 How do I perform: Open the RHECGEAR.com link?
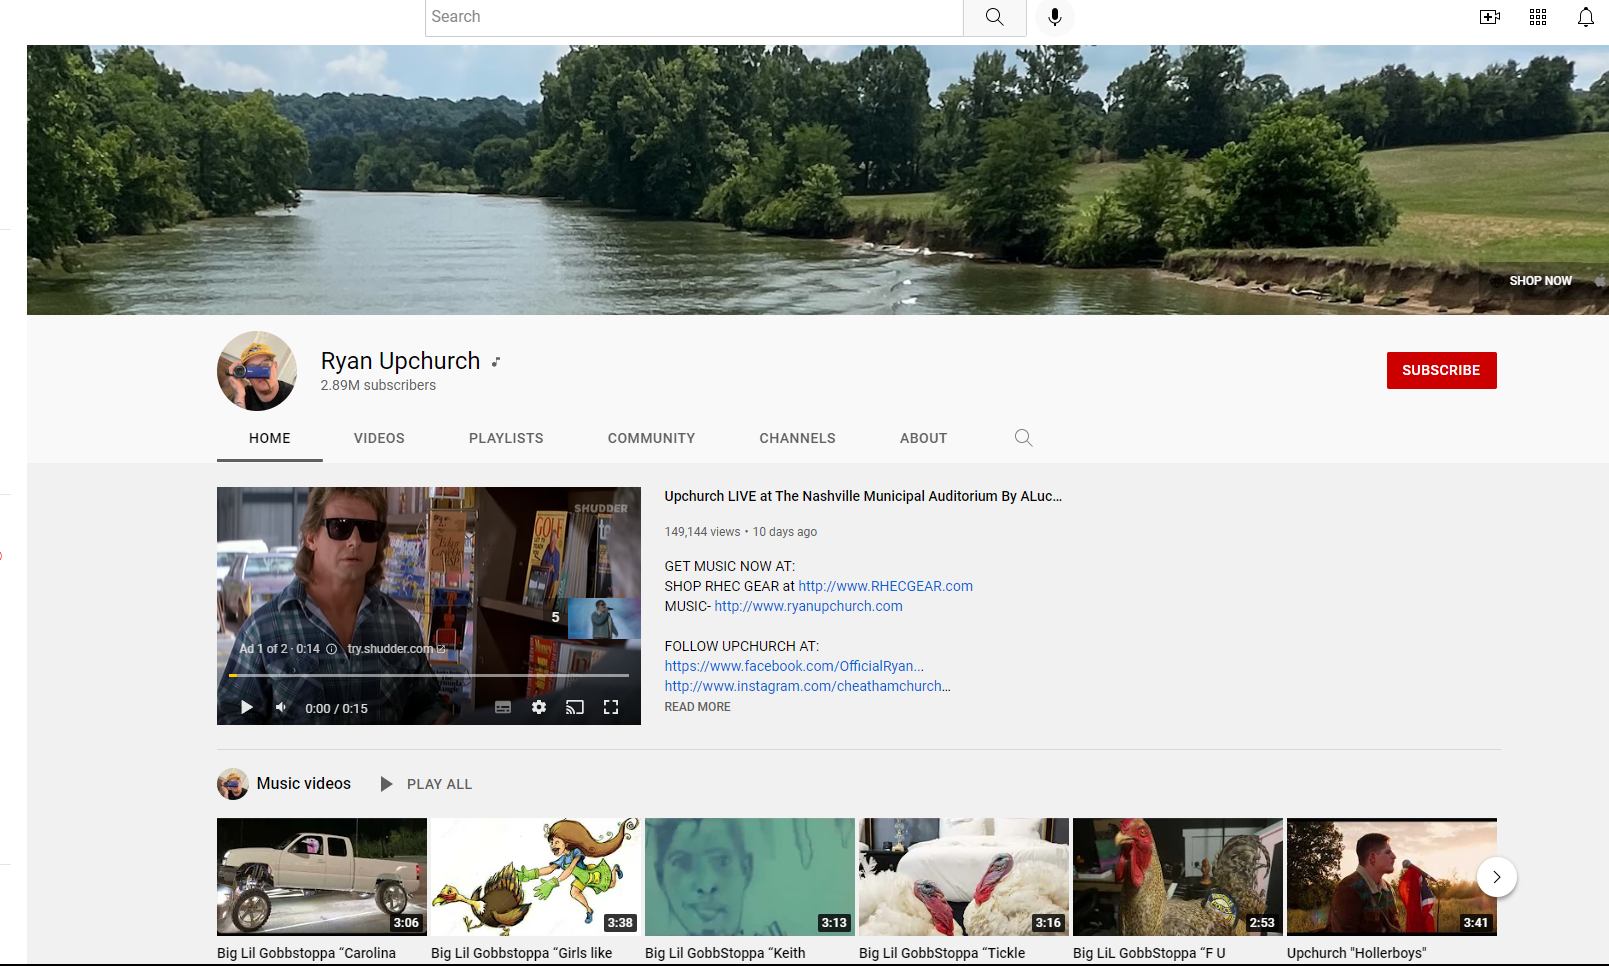coord(885,586)
